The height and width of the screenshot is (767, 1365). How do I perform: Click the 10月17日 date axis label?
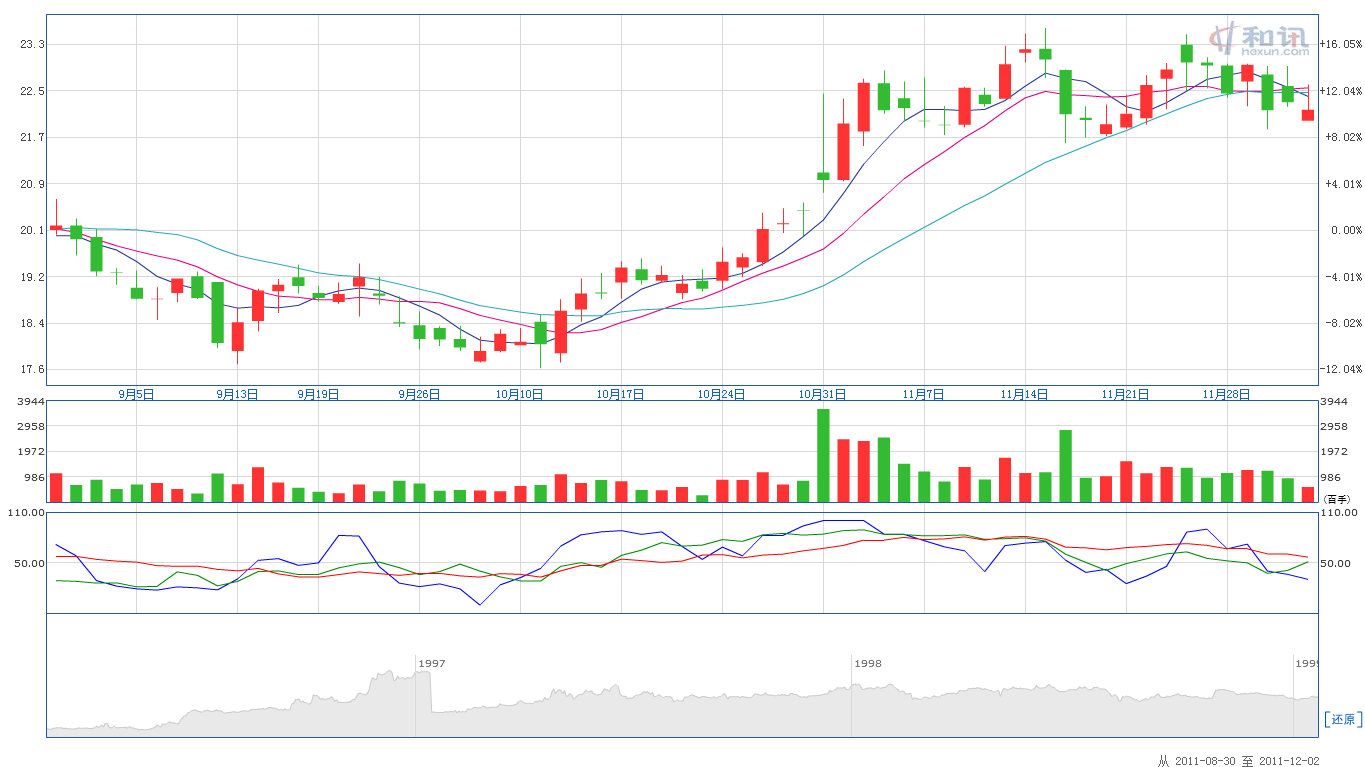click(621, 394)
